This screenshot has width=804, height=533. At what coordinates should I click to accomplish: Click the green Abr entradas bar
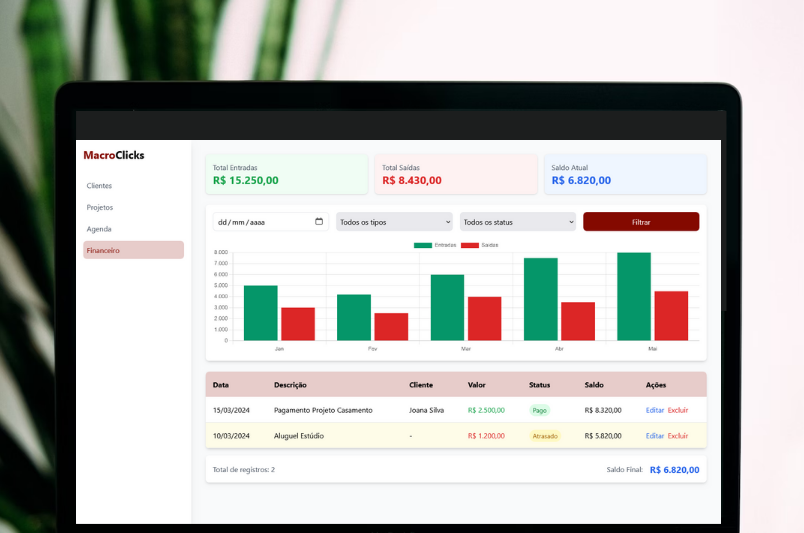click(x=540, y=299)
